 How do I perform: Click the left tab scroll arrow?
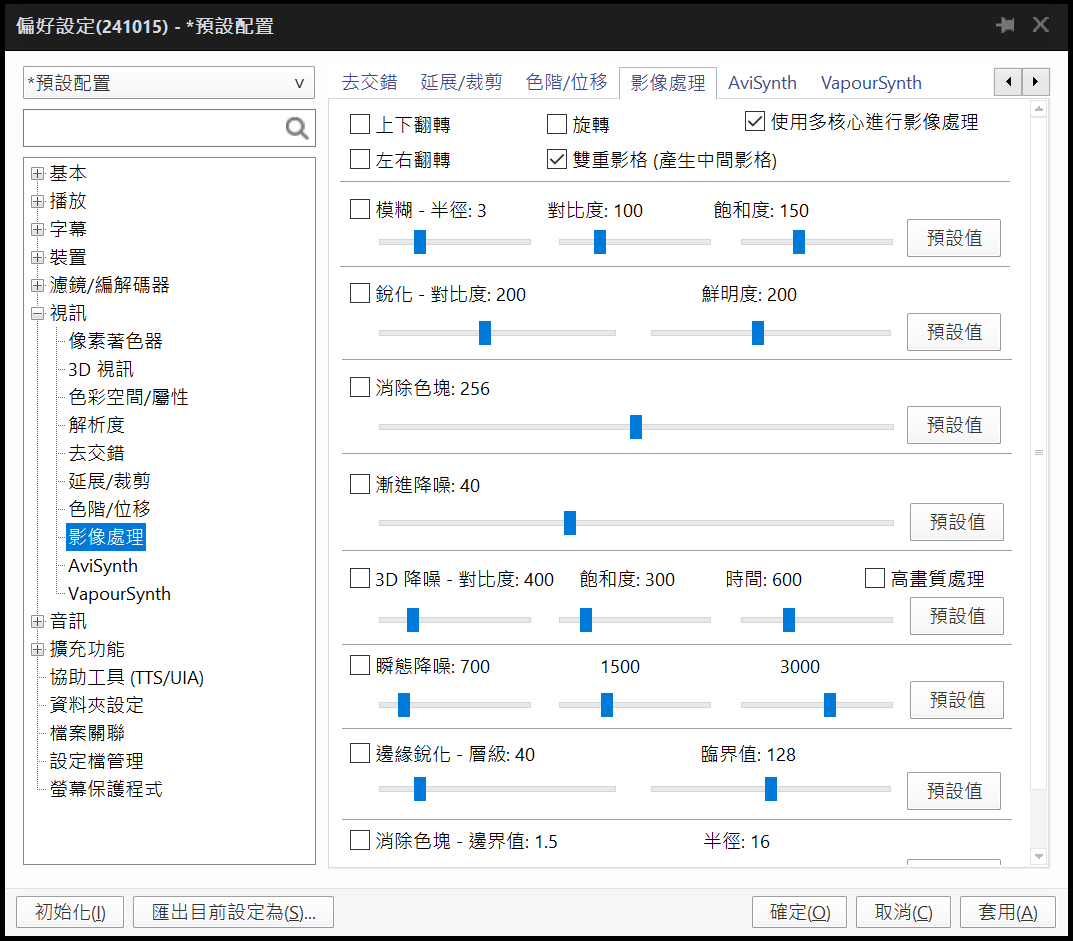pyautogui.click(x=1008, y=81)
